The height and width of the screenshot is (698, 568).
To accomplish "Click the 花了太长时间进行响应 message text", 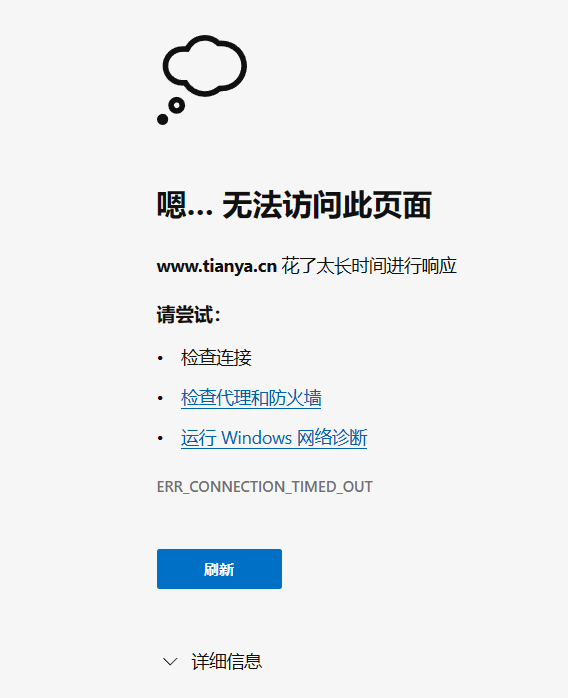I will point(369,266).
